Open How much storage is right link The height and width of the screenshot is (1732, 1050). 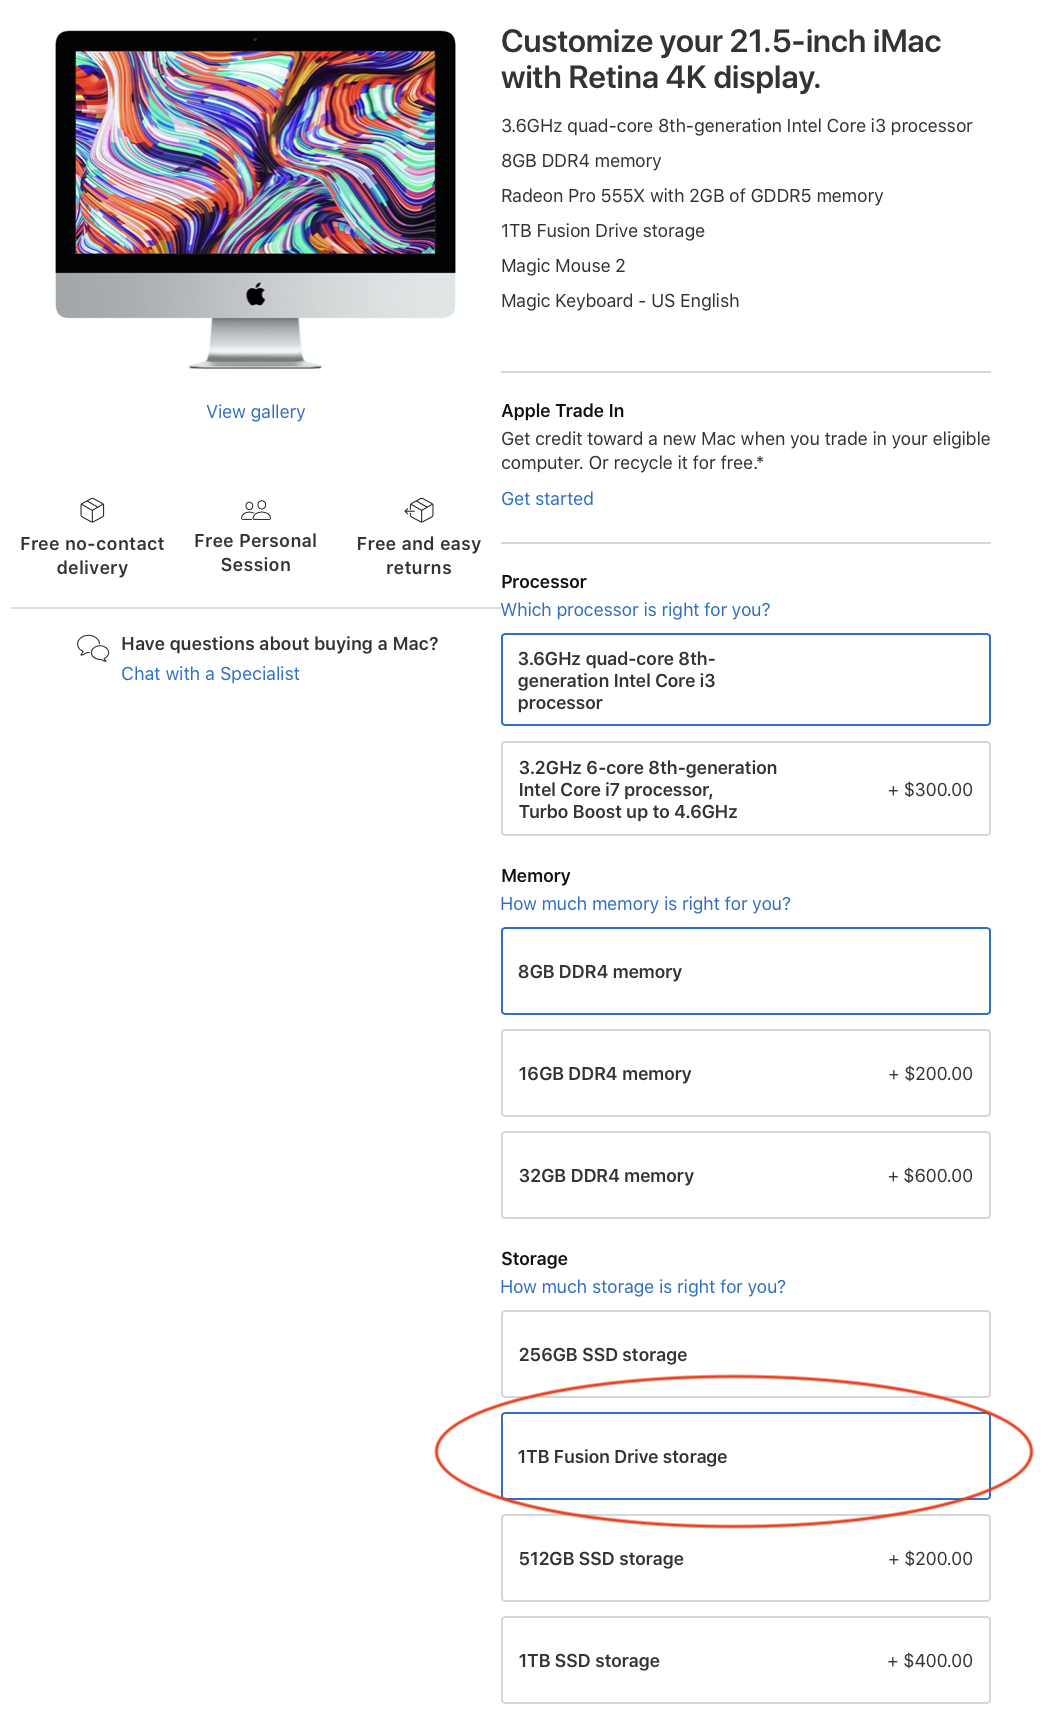point(643,1287)
